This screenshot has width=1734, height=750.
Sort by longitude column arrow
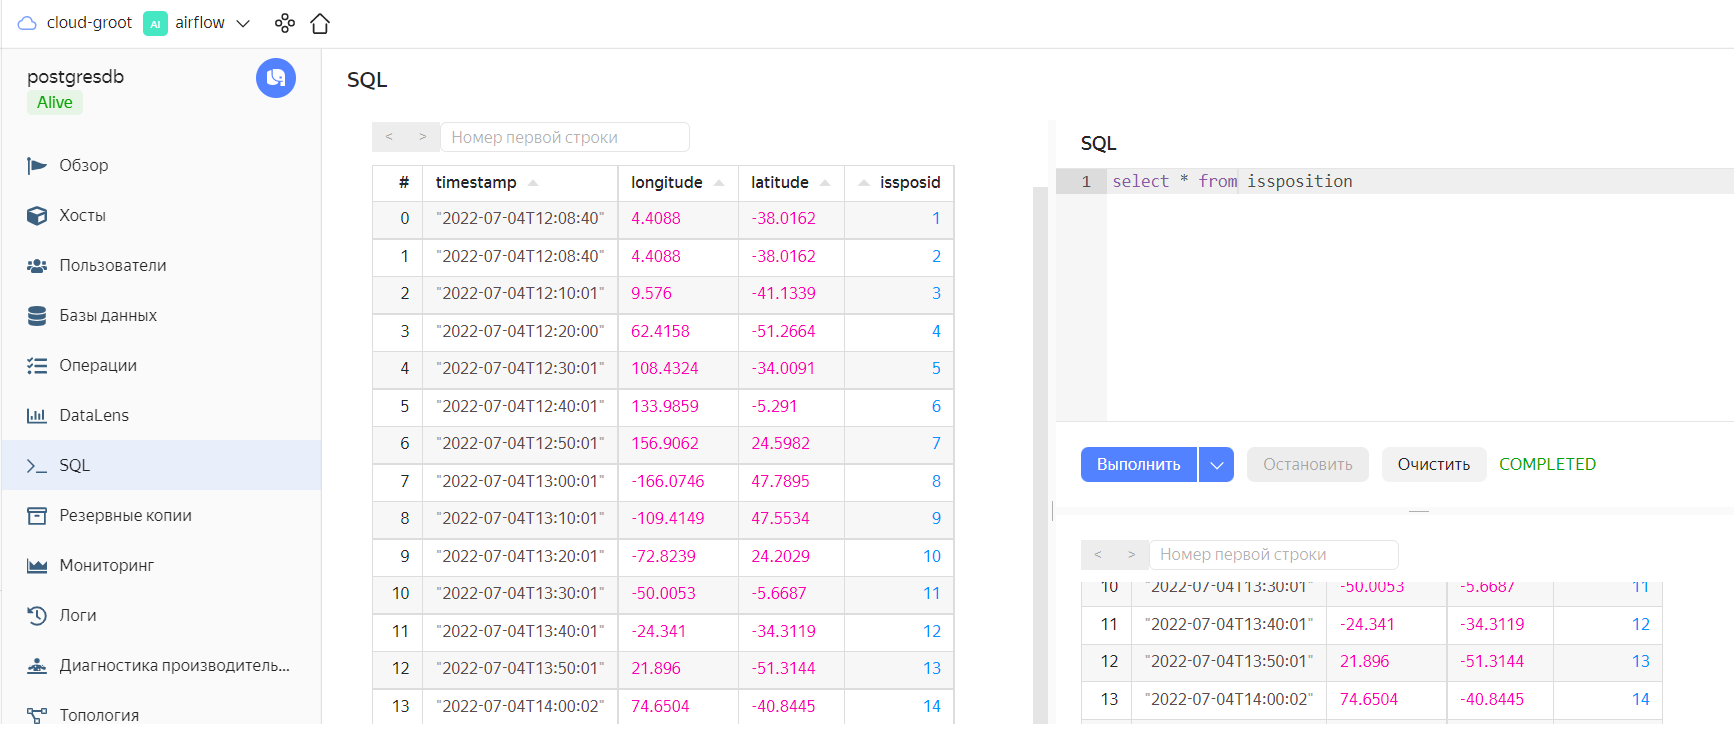[719, 182]
